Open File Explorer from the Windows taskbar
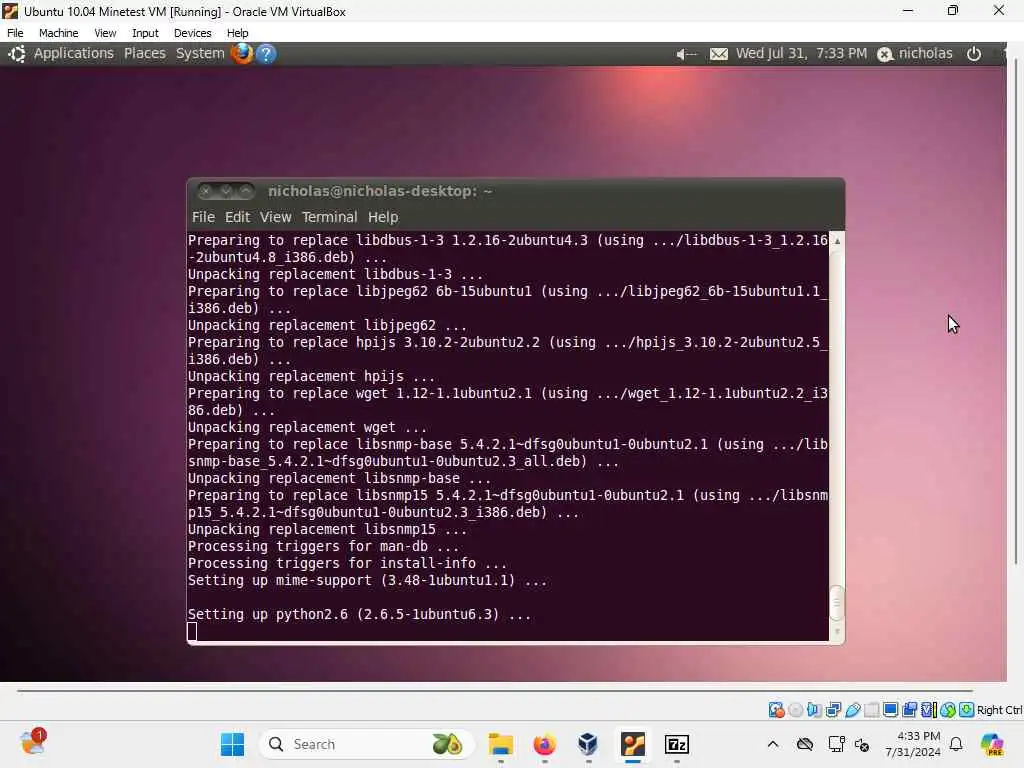This screenshot has height=768, width=1024. [x=501, y=744]
